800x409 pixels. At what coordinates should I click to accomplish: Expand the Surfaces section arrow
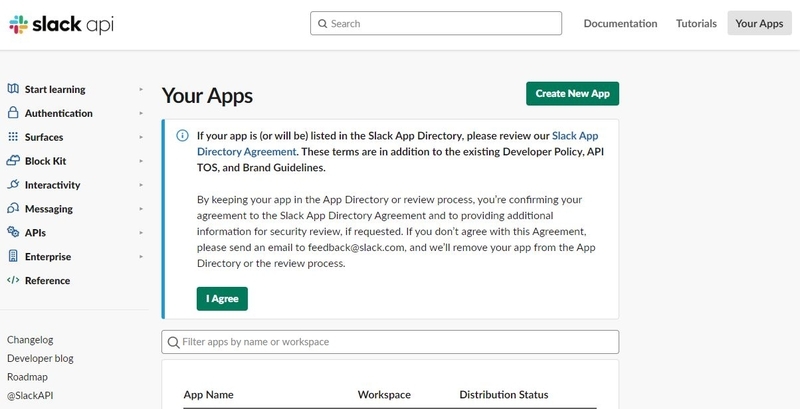tap(141, 137)
